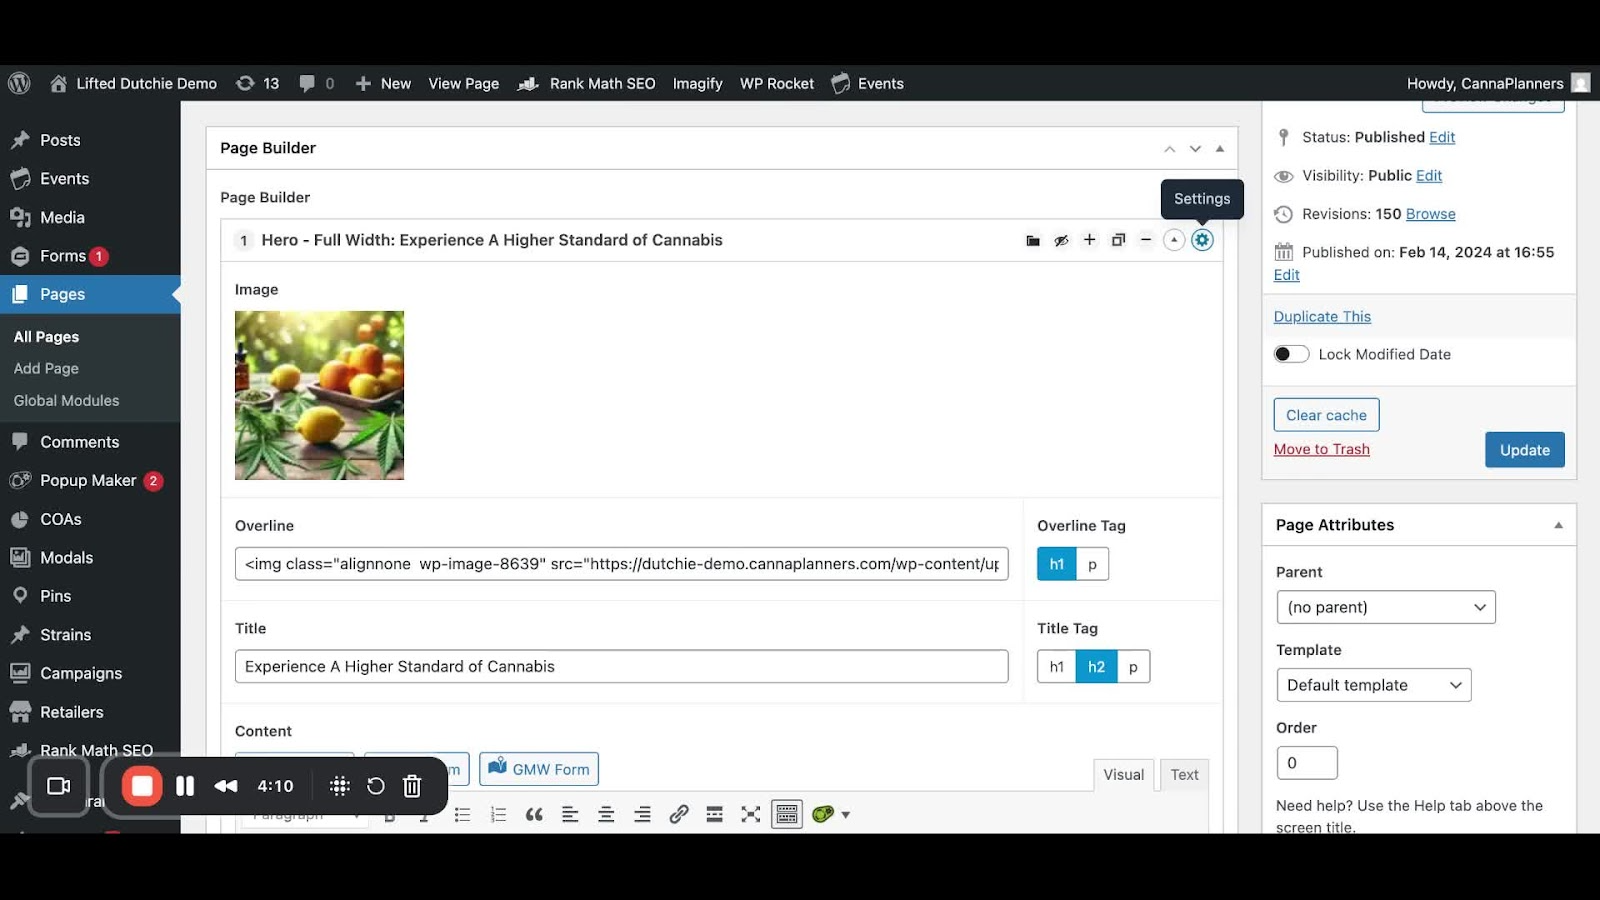Browse page revisions

[1430, 214]
